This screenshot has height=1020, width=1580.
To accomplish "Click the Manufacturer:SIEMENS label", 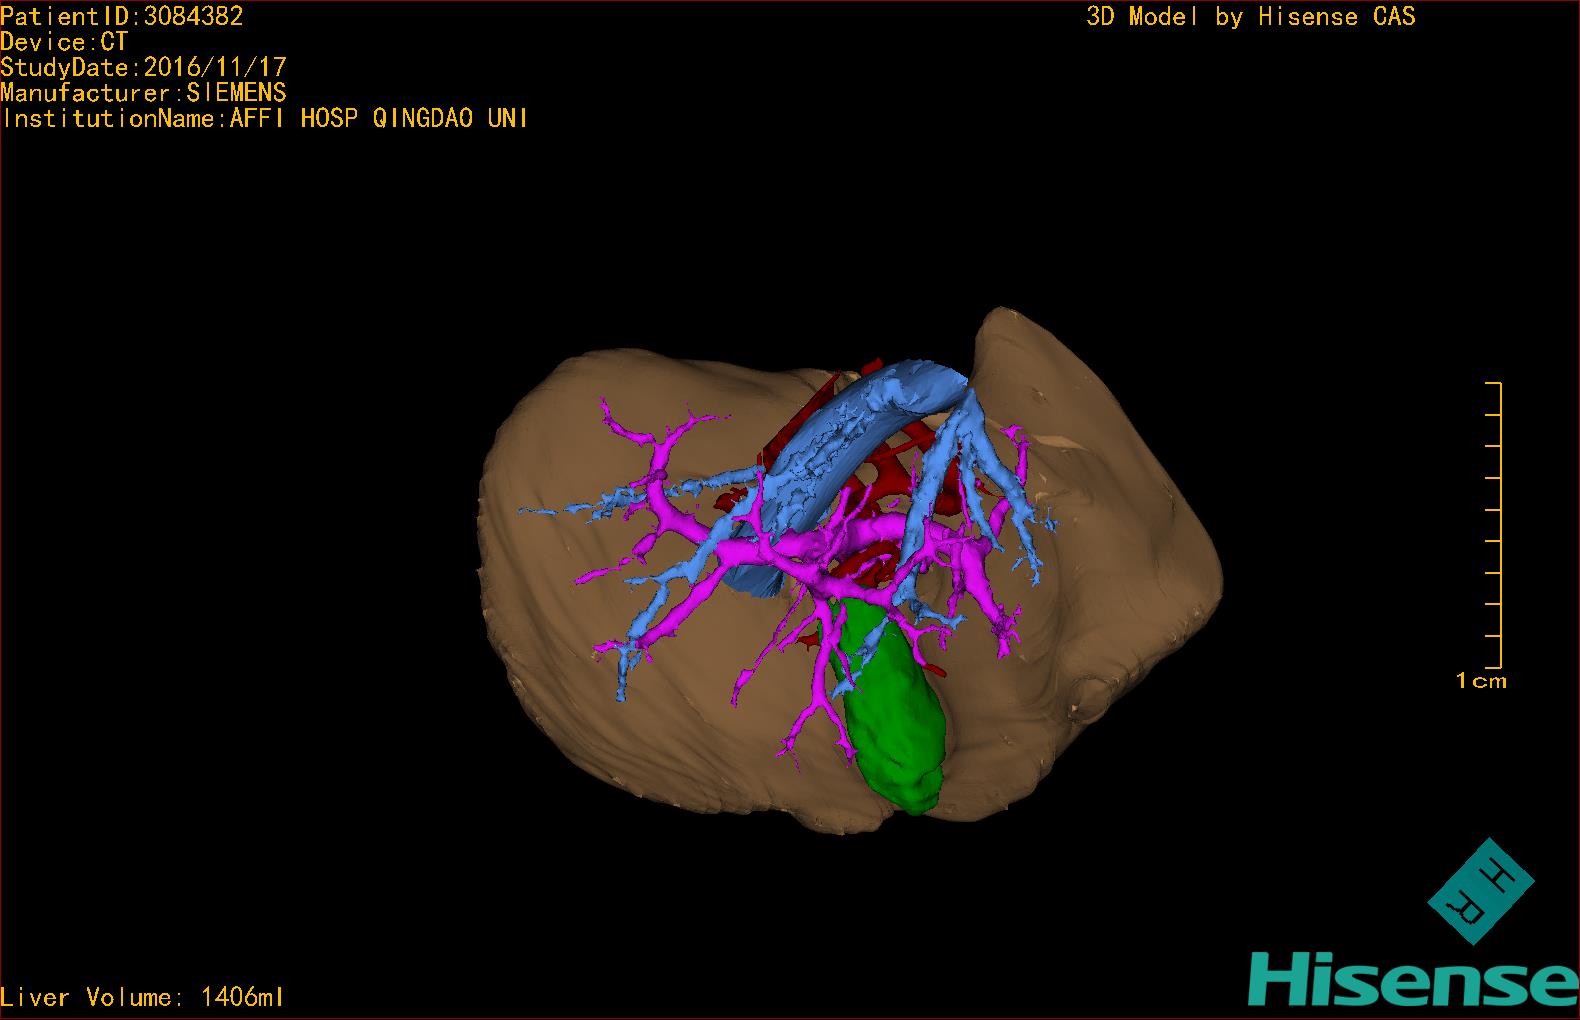I will click(144, 93).
